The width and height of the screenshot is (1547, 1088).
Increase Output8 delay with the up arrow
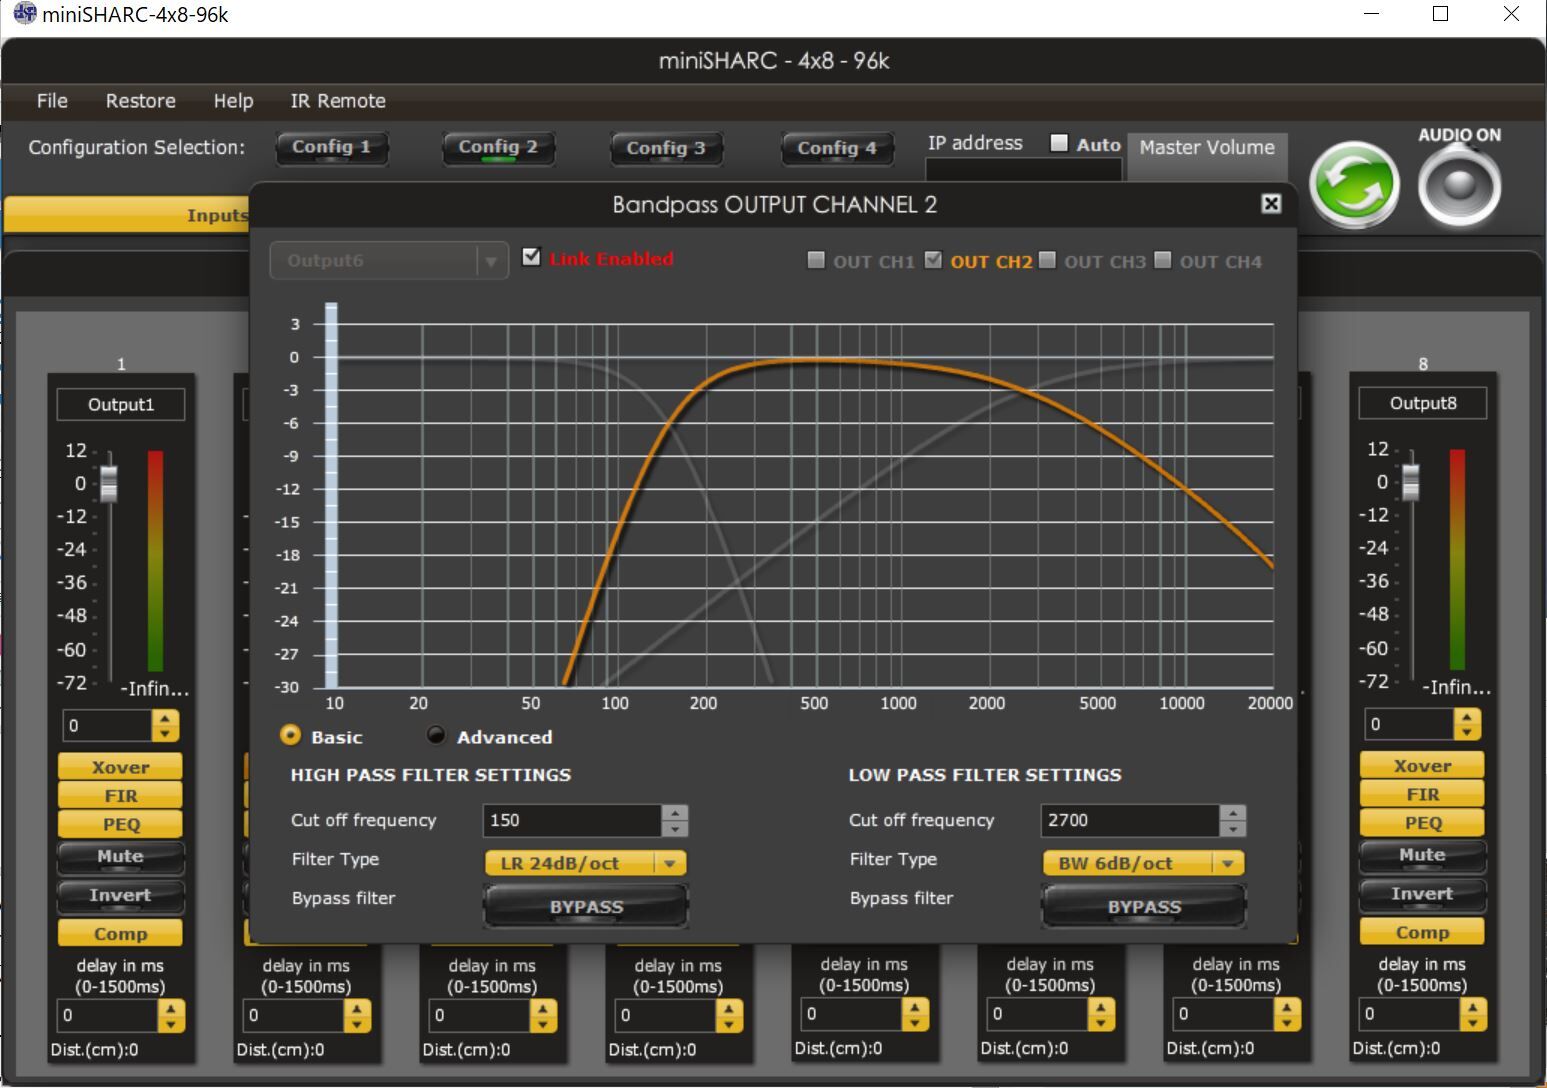(1473, 1007)
